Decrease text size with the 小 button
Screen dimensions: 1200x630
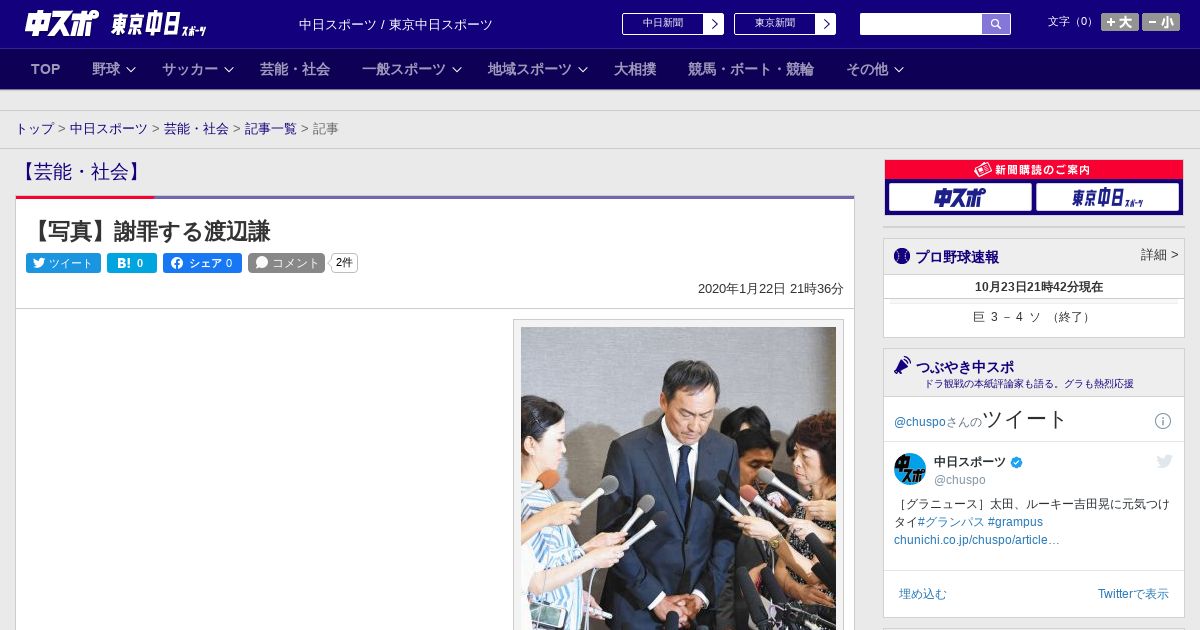coord(1161,22)
